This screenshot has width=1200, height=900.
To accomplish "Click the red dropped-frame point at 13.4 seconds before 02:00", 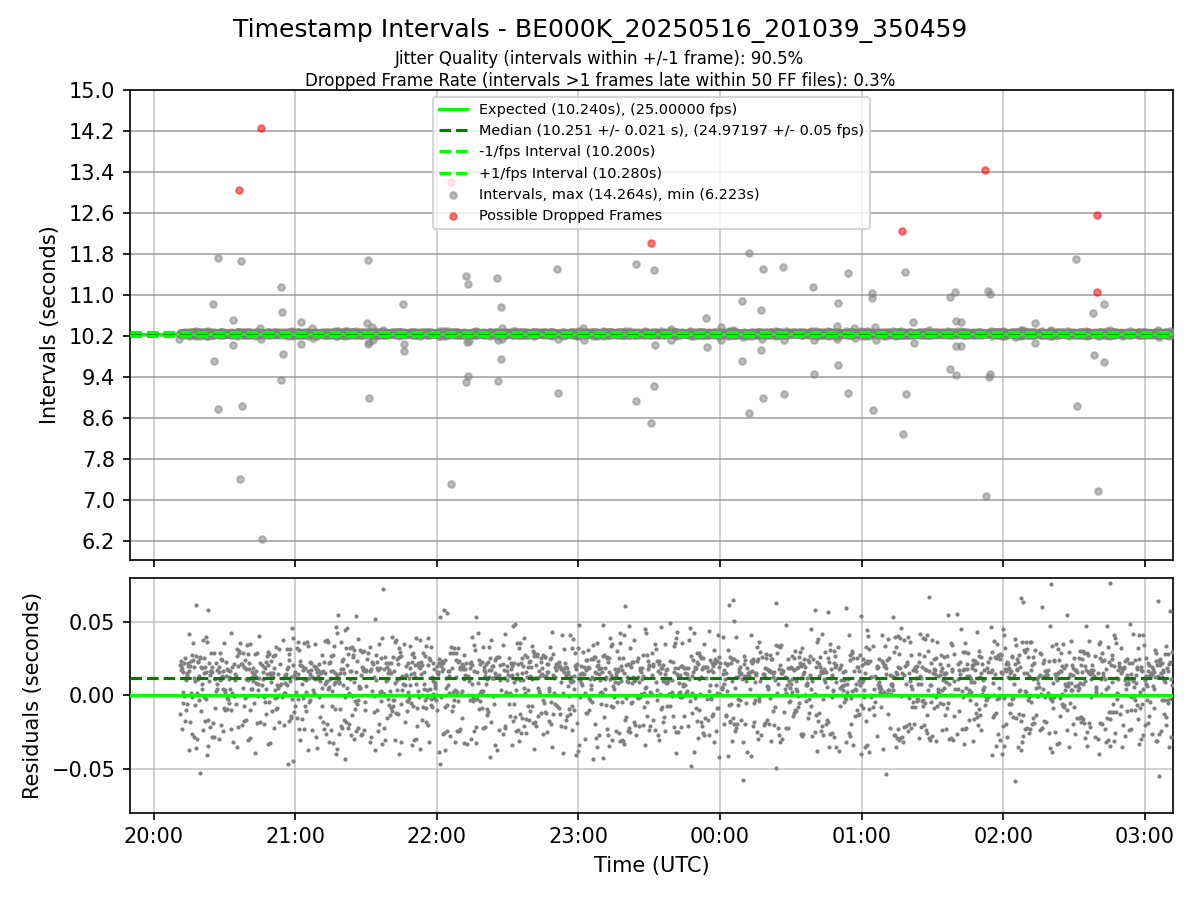I will coord(985,170).
